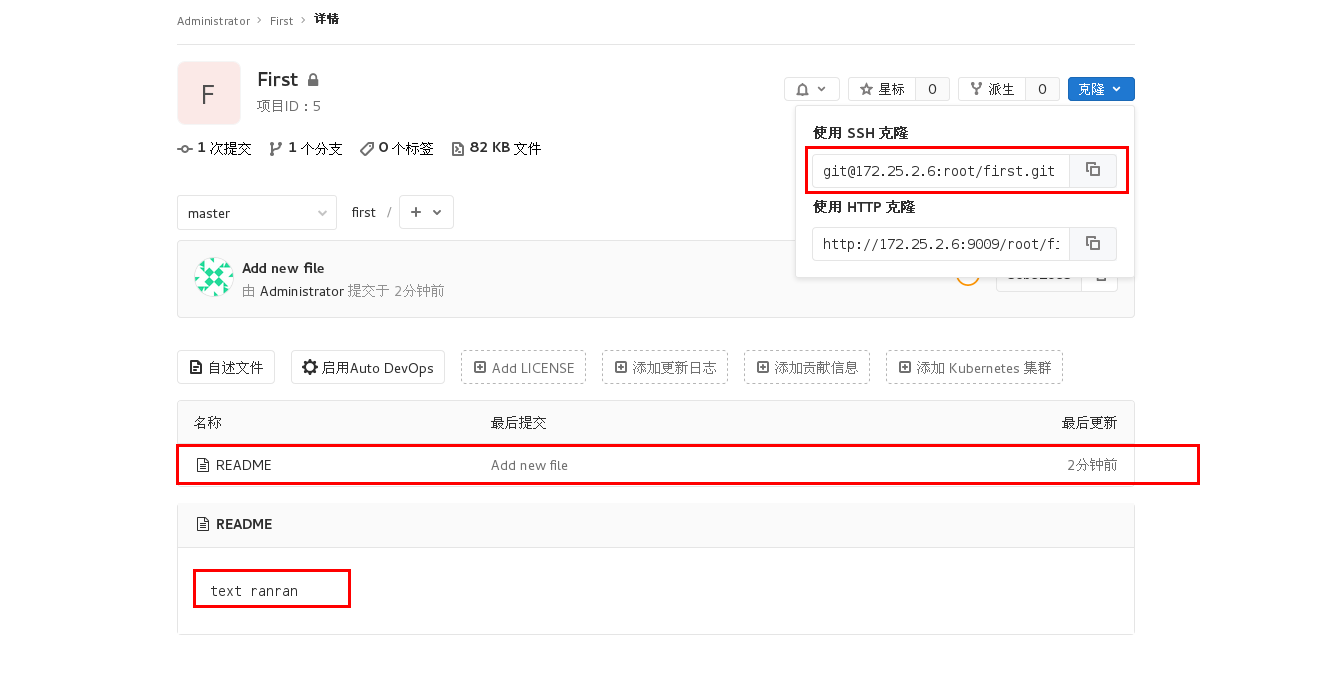
Task: Click Add LICENSE
Action: click(523, 367)
